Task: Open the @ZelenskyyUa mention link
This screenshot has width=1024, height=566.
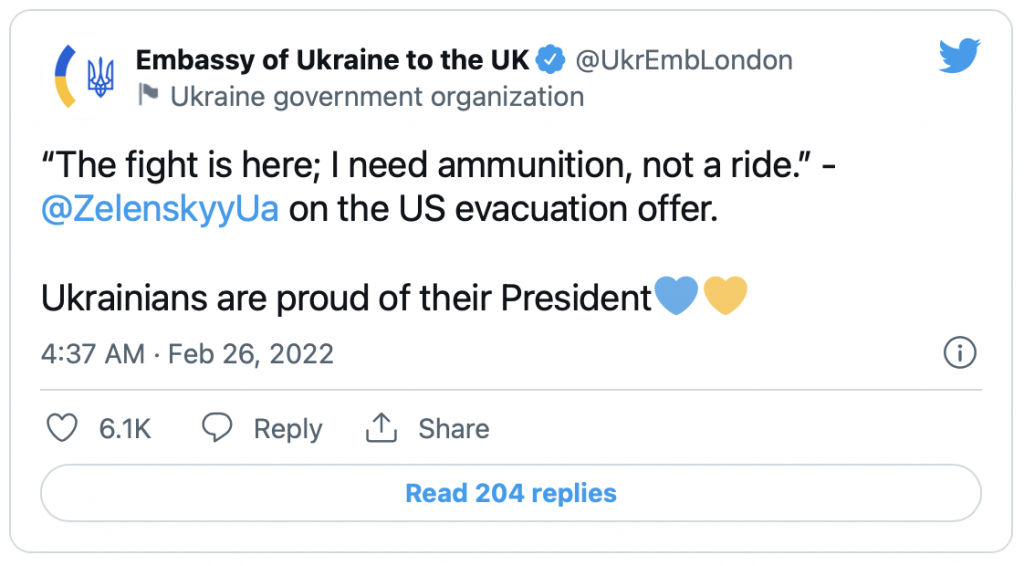Action: point(160,212)
